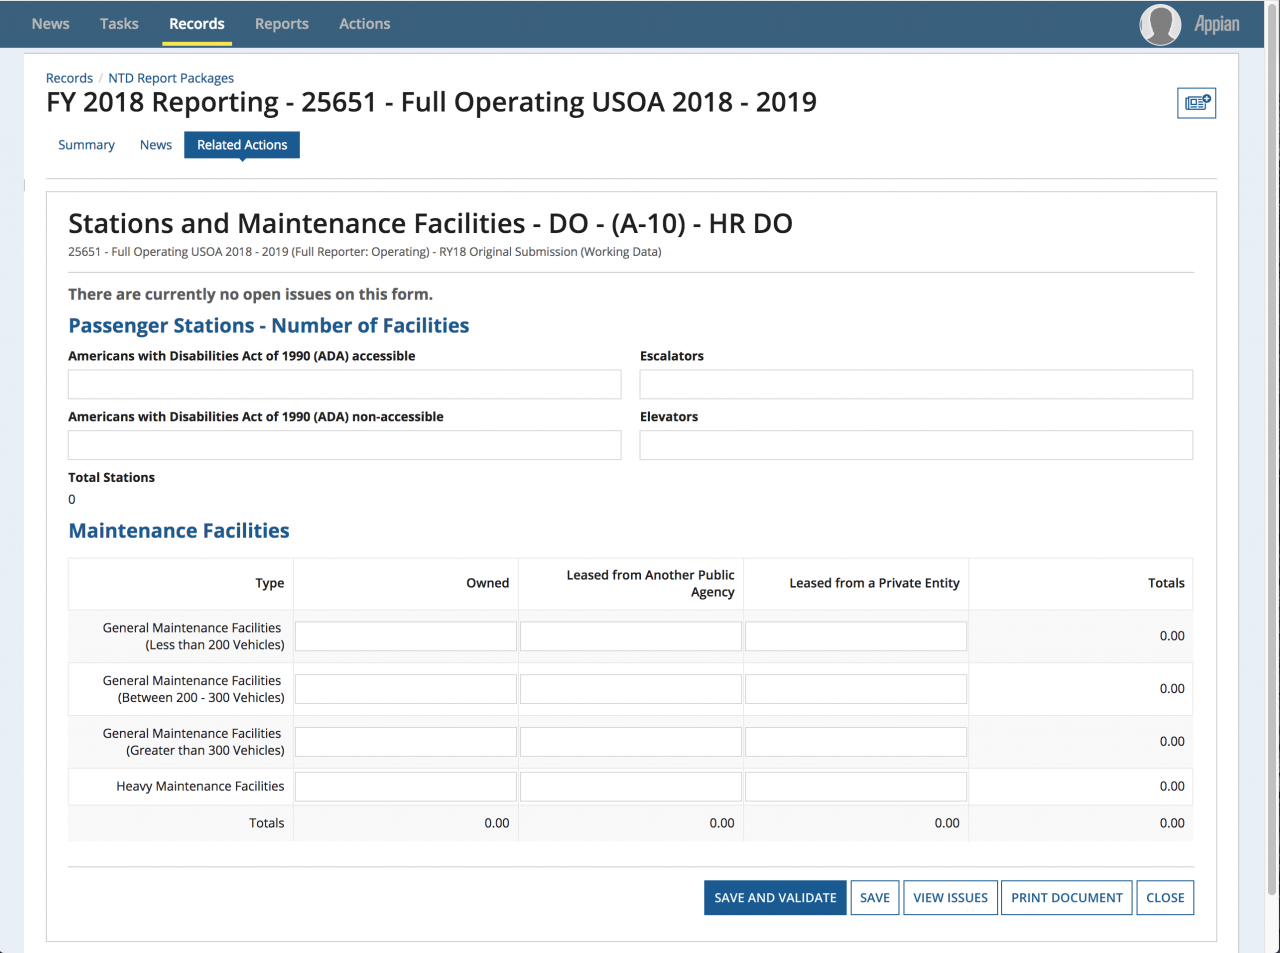This screenshot has width=1280, height=953.
Task: Click the Total Stations label
Action: (x=111, y=478)
